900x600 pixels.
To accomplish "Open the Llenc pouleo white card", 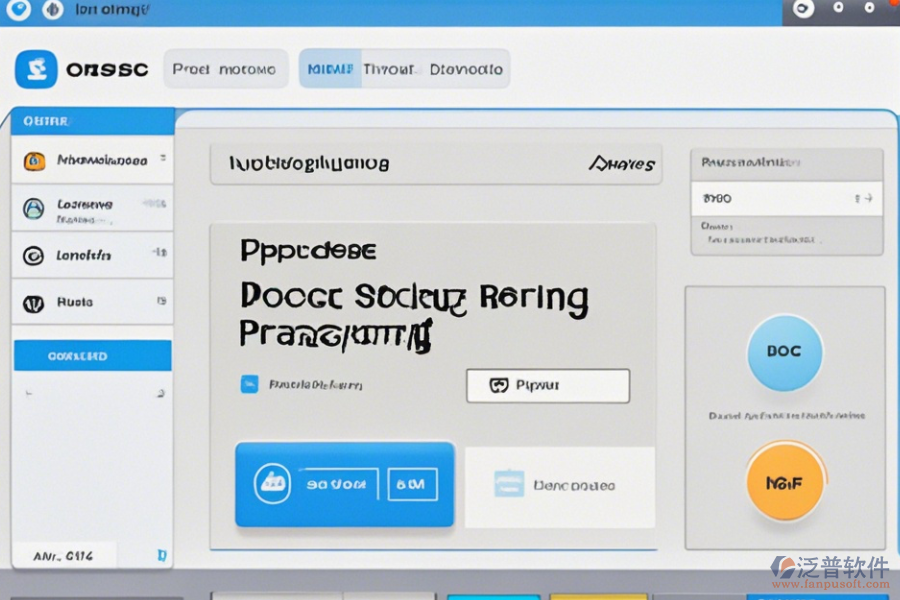I will (560, 487).
